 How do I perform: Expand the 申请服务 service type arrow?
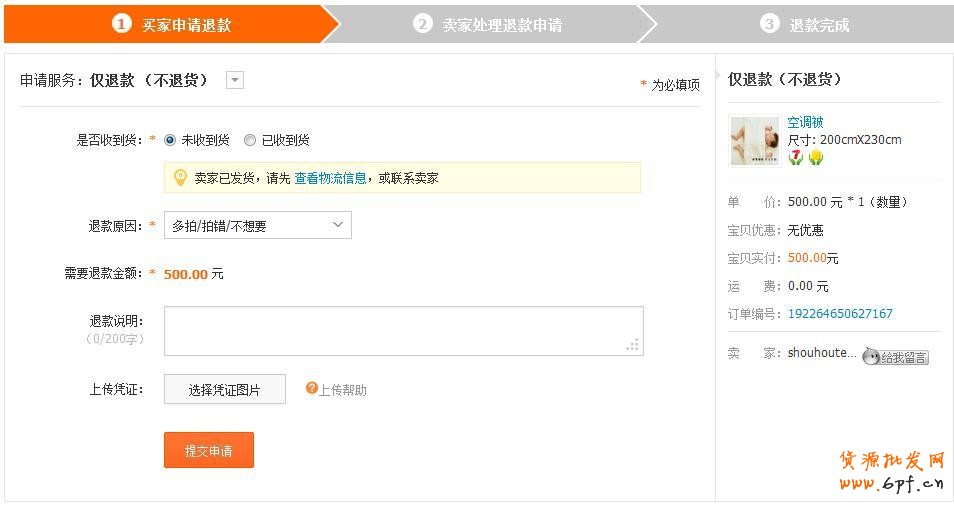pyautogui.click(x=235, y=80)
